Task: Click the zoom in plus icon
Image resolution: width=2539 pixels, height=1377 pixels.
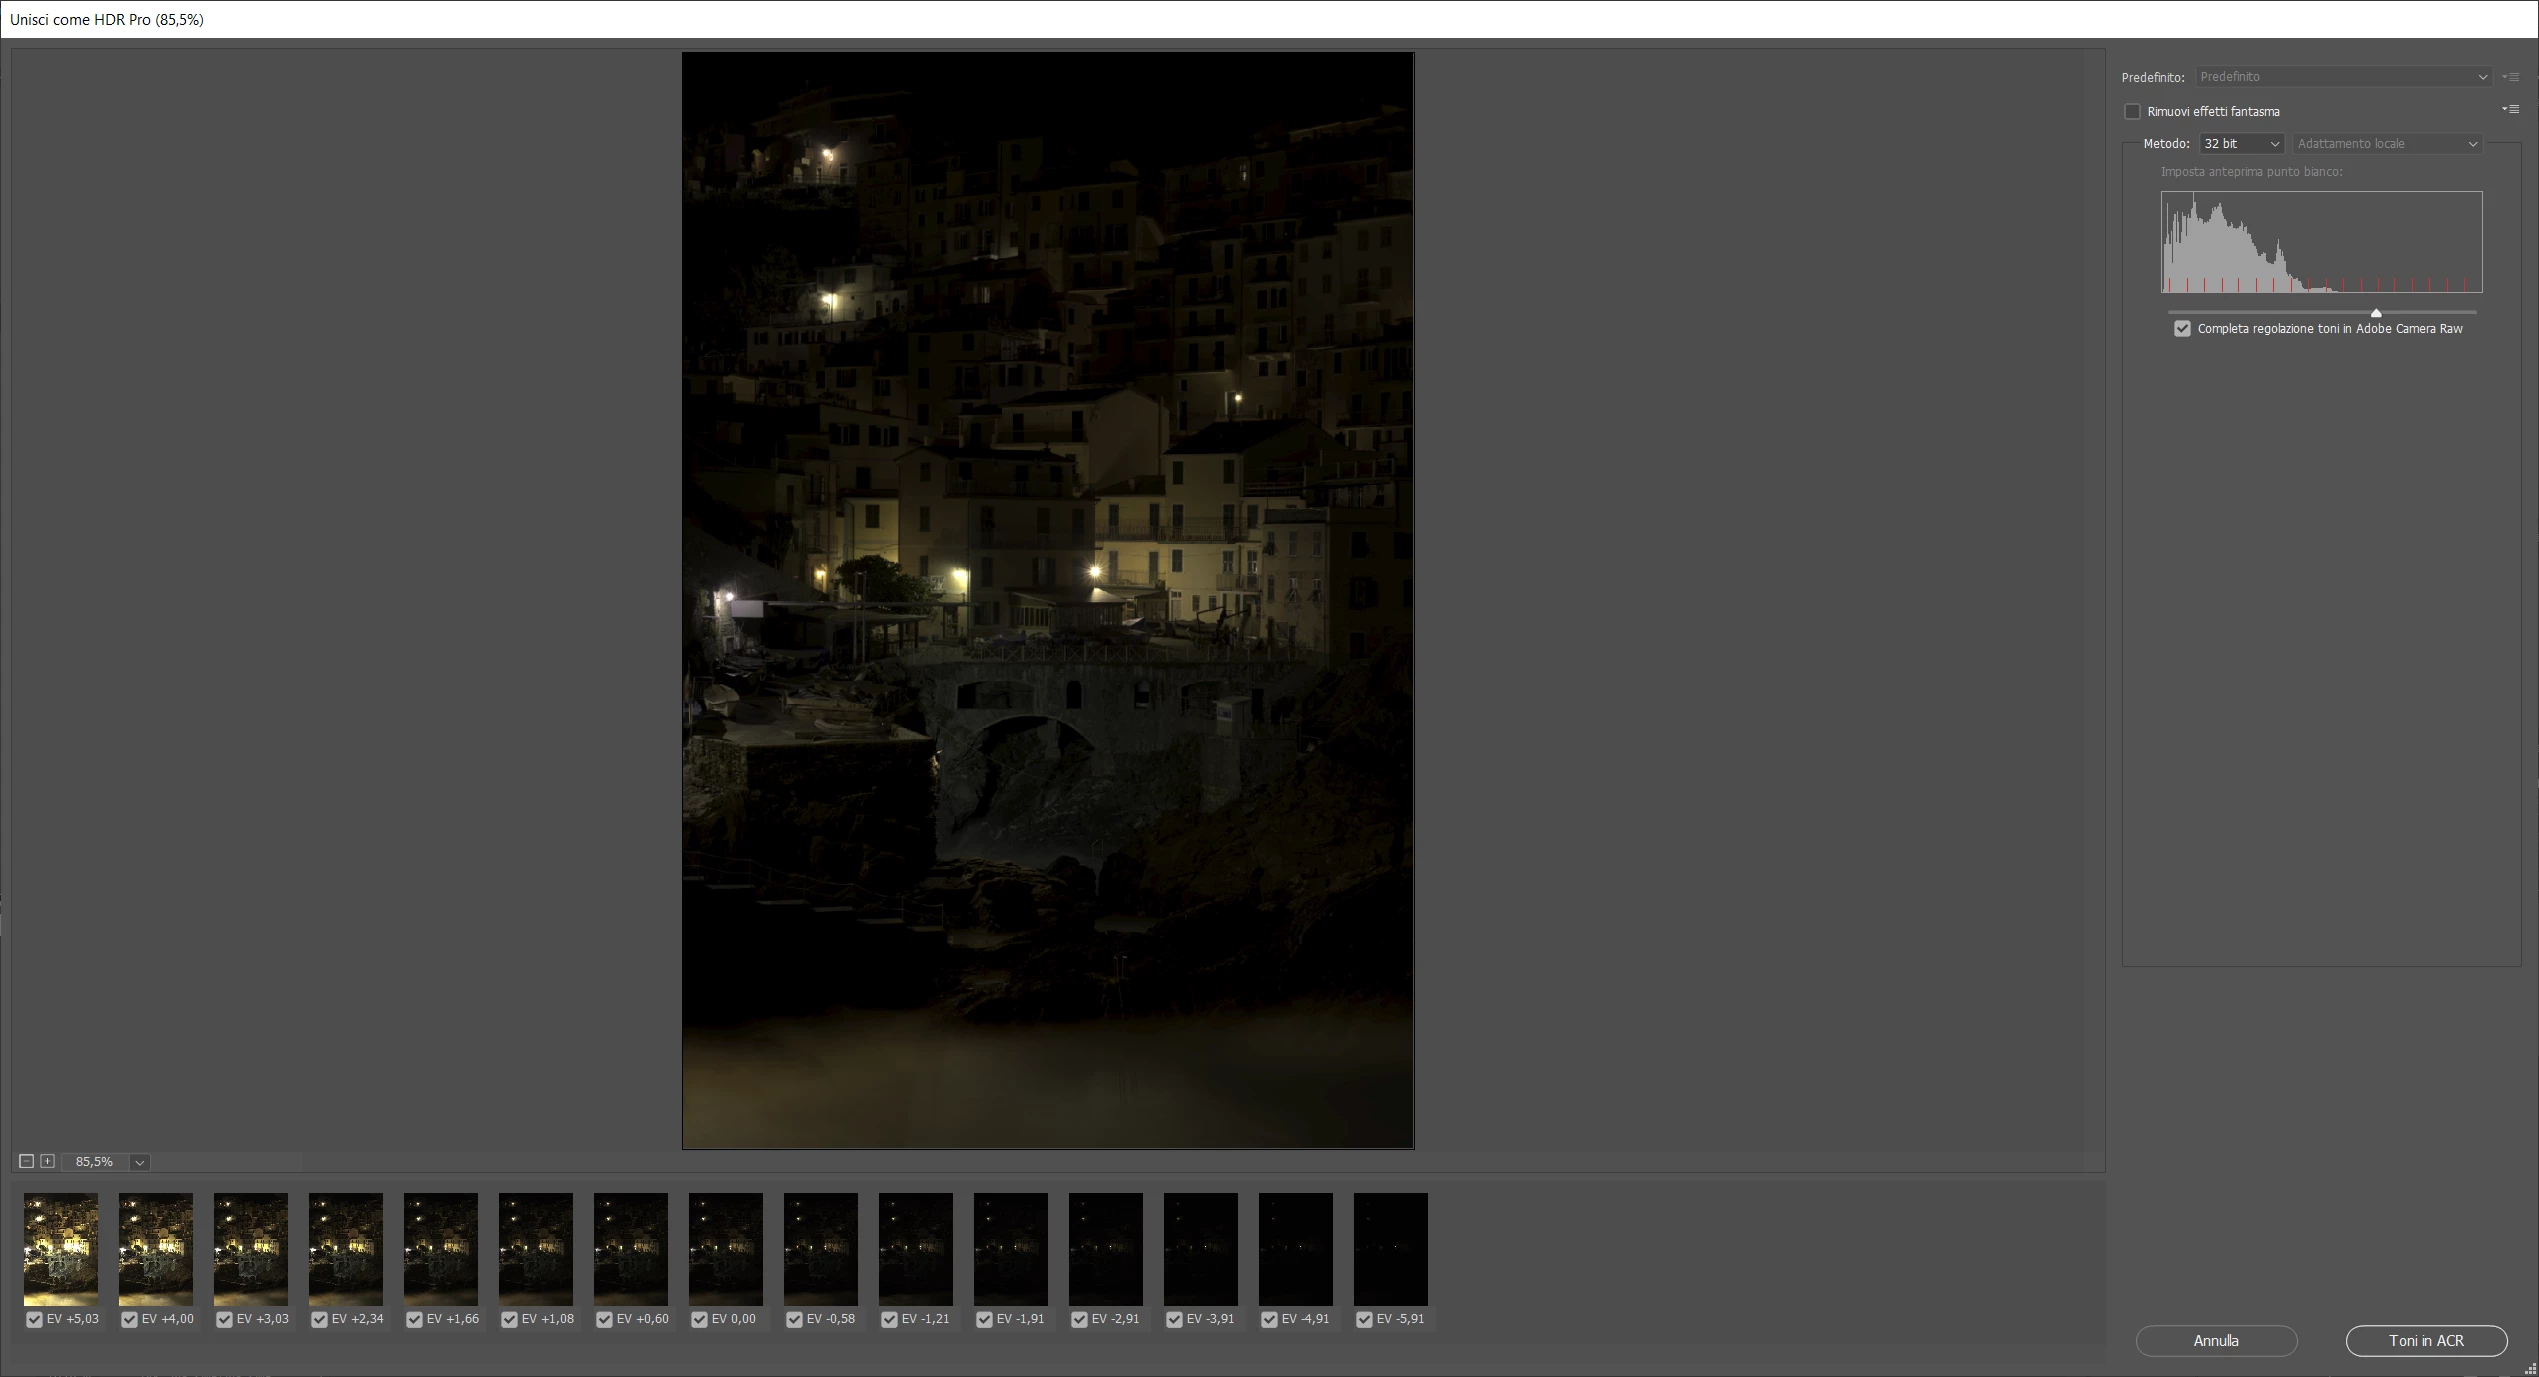Action: (47, 1161)
